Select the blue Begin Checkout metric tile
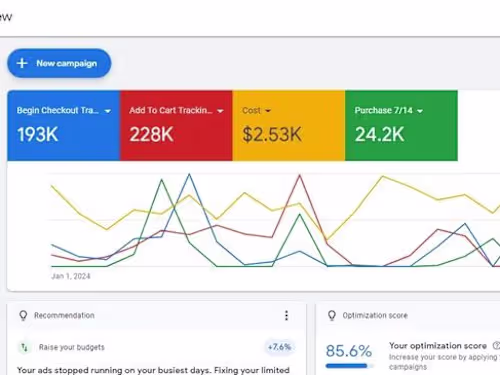The height and width of the screenshot is (375, 500). click(x=64, y=126)
